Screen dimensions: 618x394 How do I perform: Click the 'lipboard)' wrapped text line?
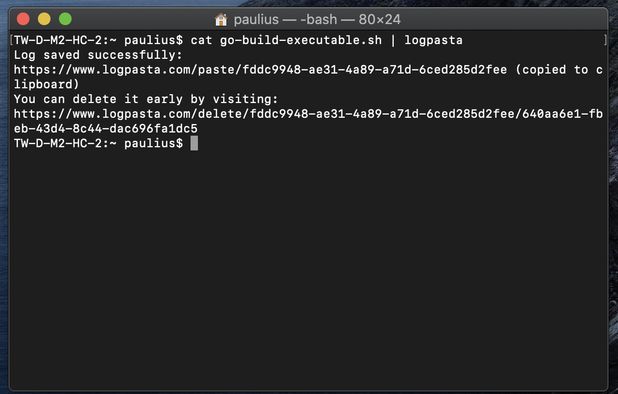pyautogui.click(x=47, y=84)
